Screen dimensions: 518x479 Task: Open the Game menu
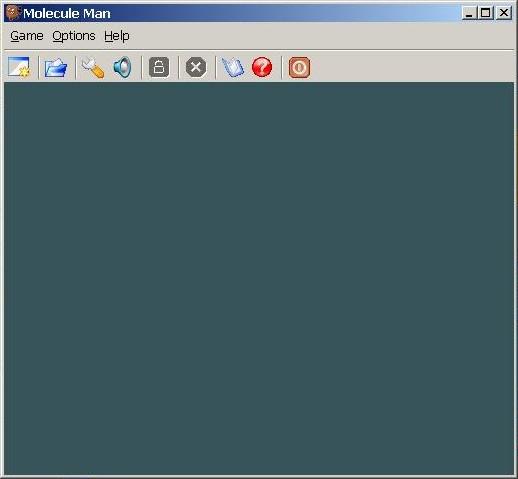click(27, 36)
